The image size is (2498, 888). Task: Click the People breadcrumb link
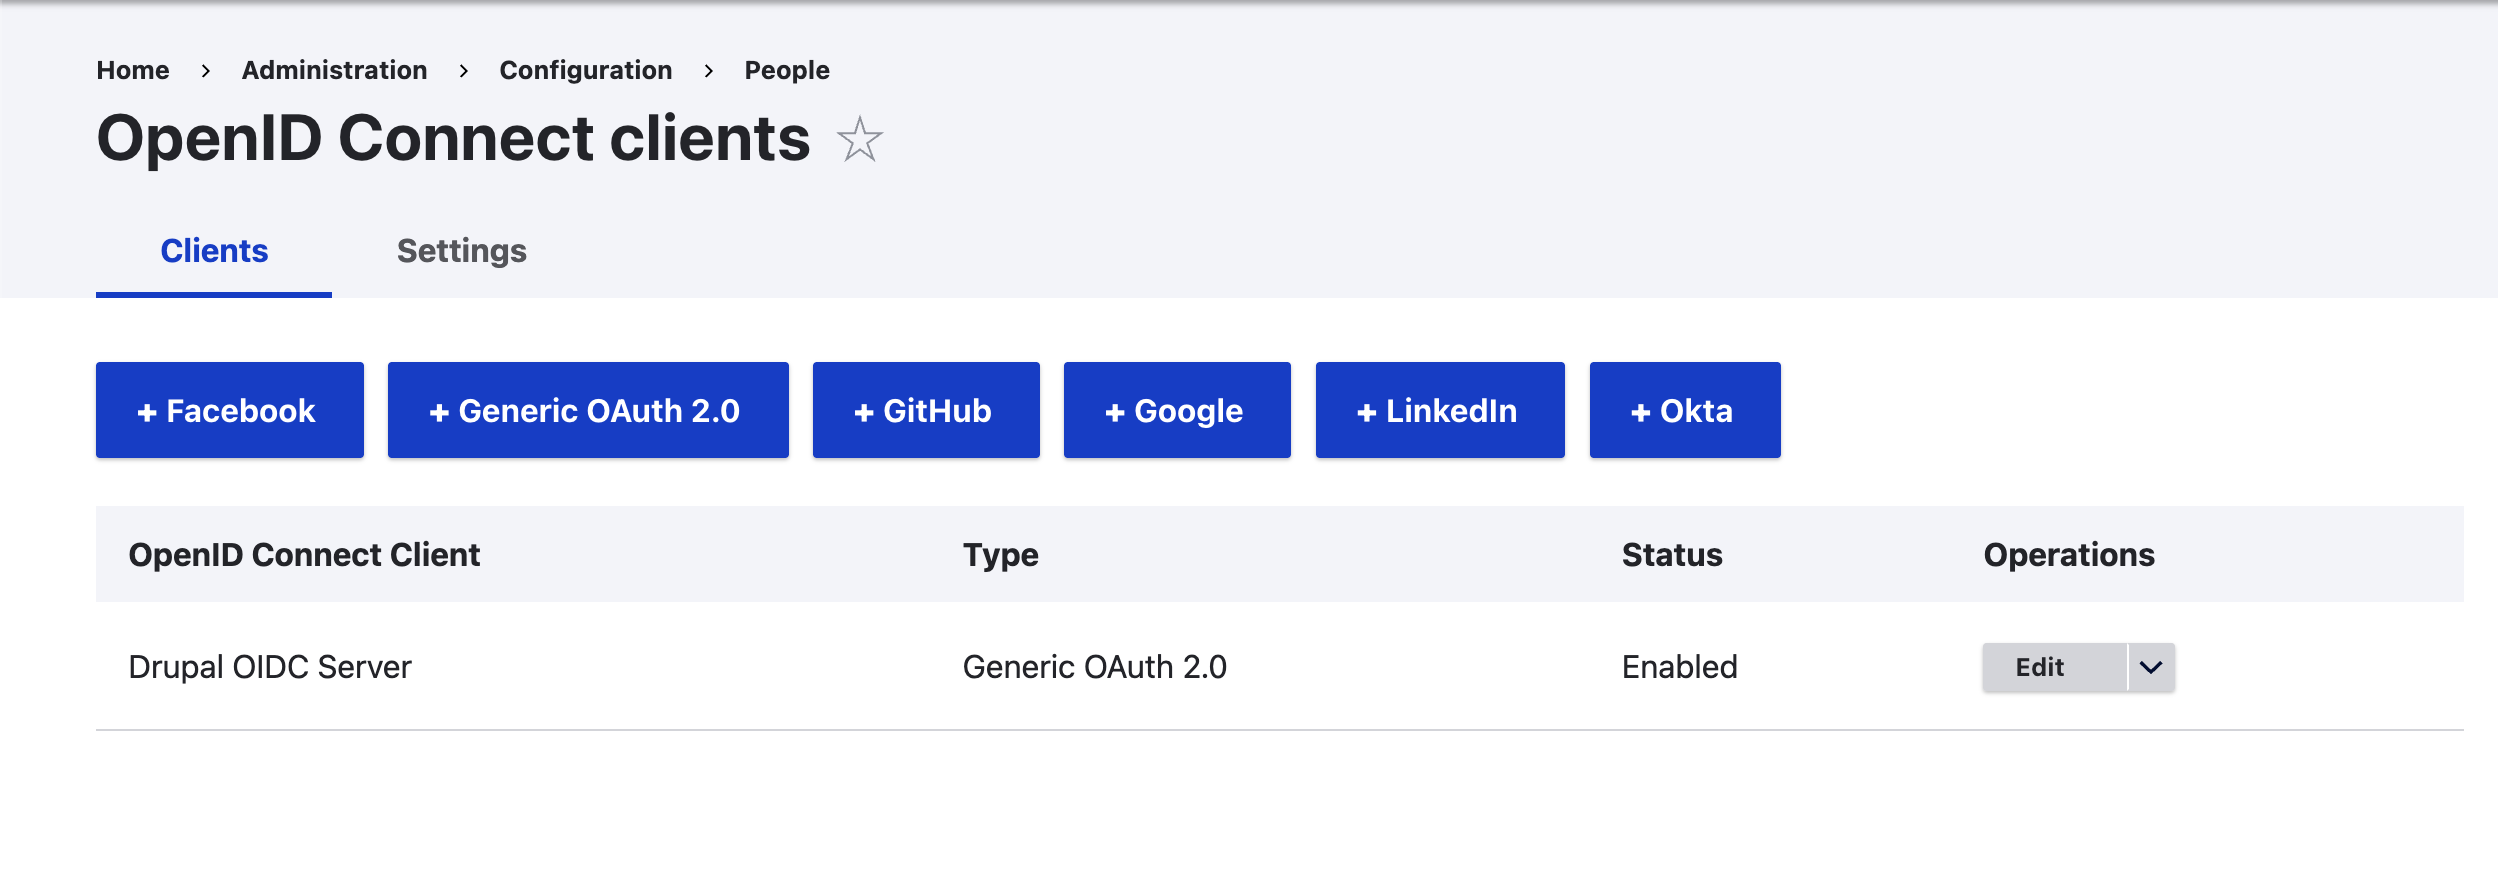coord(787,70)
